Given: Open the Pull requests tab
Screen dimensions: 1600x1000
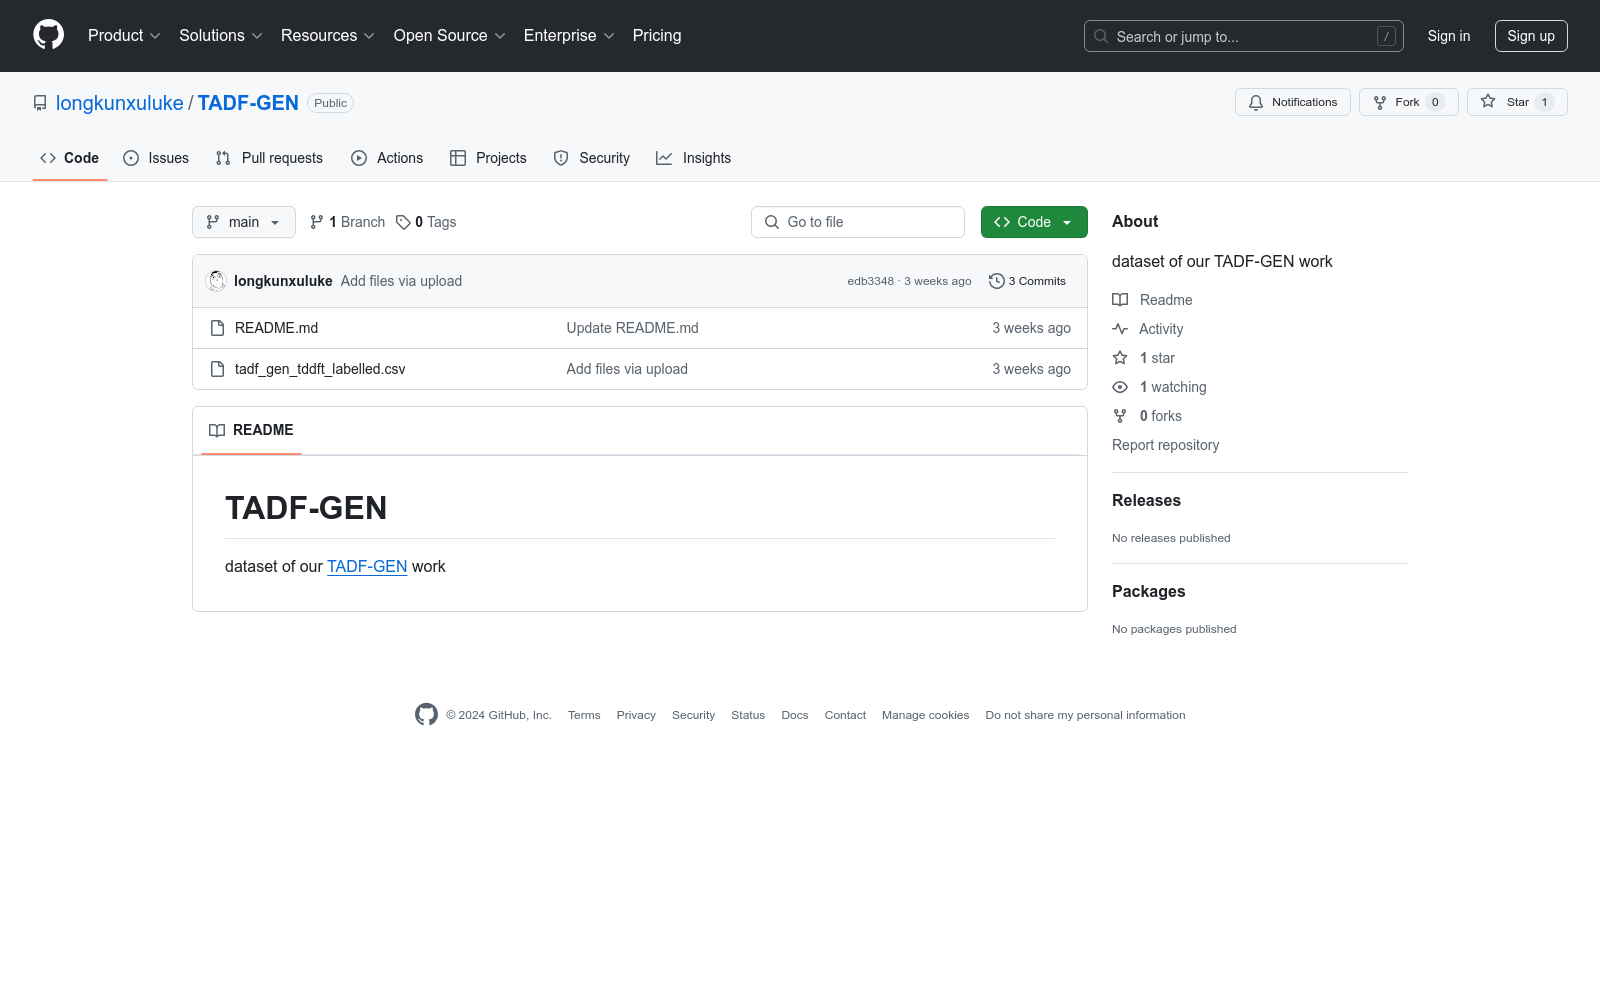Looking at the screenshot, I should tap(269, 158).
